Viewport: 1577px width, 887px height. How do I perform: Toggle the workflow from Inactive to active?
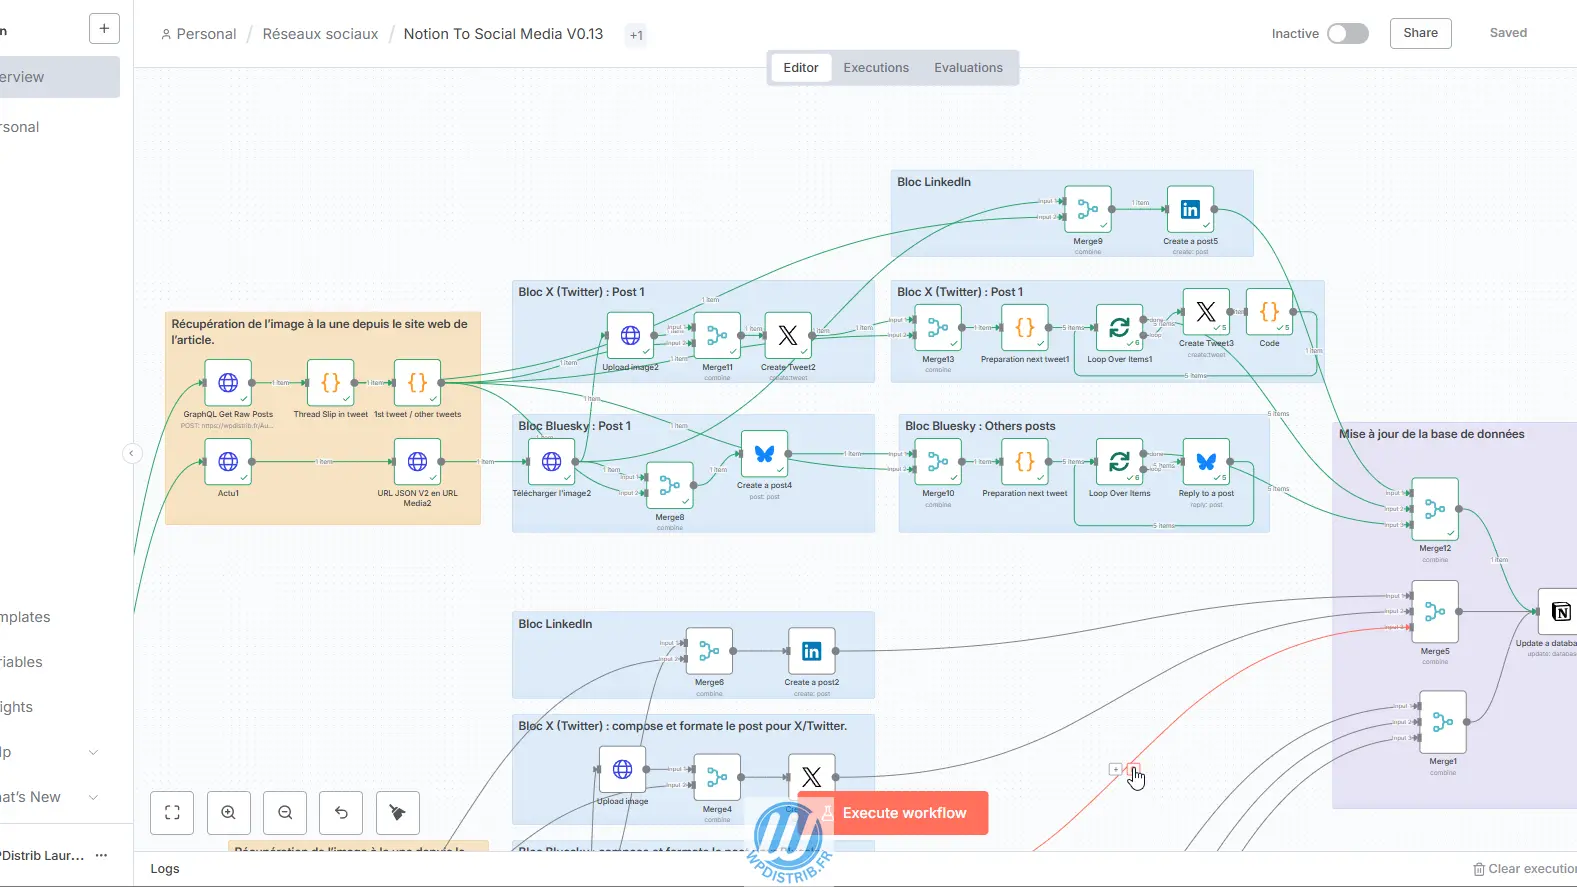pyautogui.click(x=1347, y=33)
